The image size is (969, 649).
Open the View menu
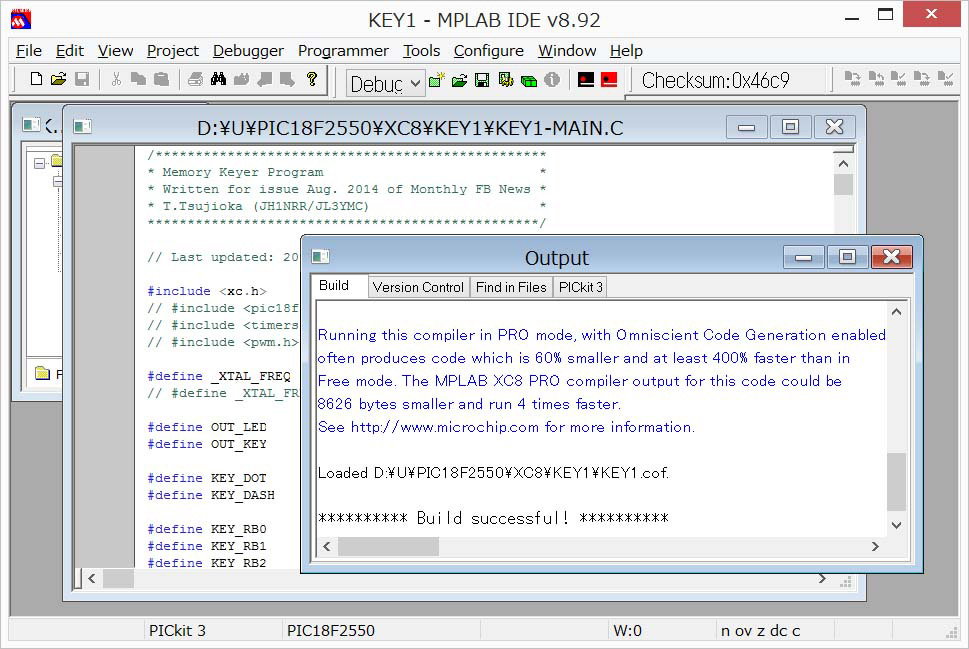116,51
